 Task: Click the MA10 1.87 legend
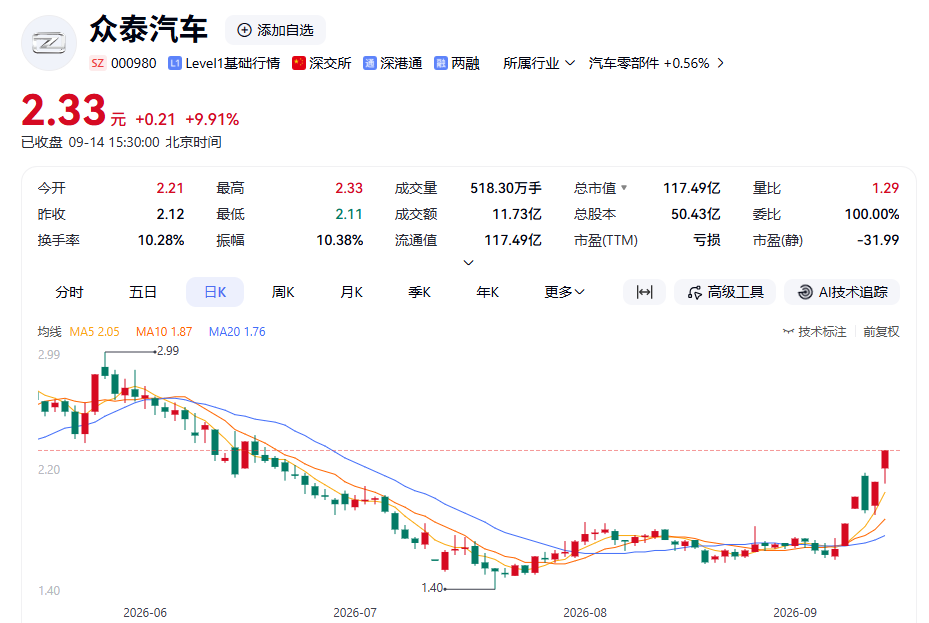tap(164, 332)
